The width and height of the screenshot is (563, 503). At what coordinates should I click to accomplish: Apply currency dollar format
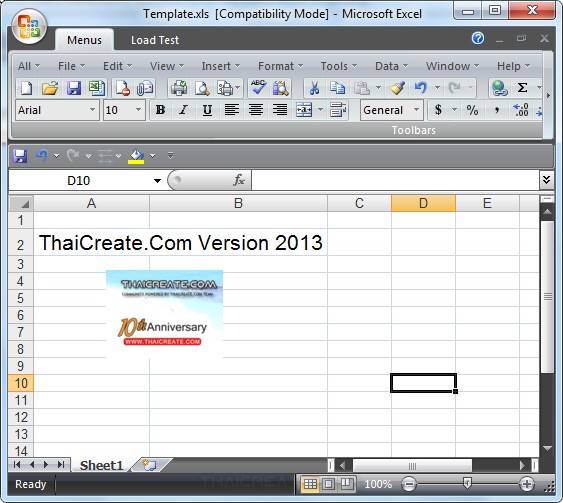point(438,110)
